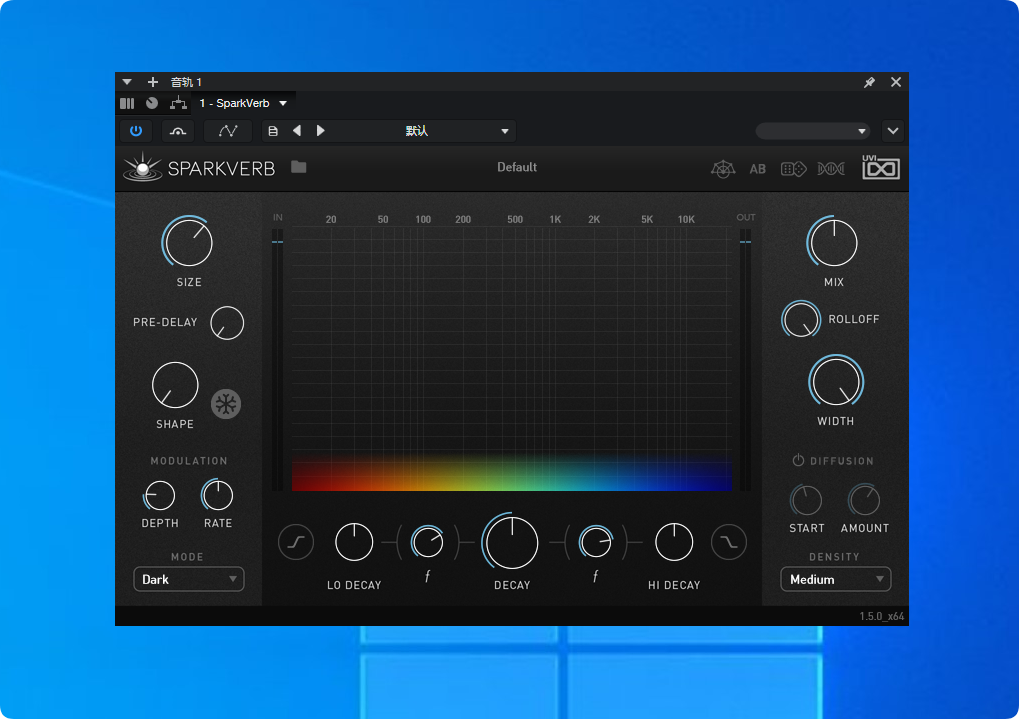Click the WIDTH knob
This screenshot has width=1019, height=719.
(x=836, y=382)
